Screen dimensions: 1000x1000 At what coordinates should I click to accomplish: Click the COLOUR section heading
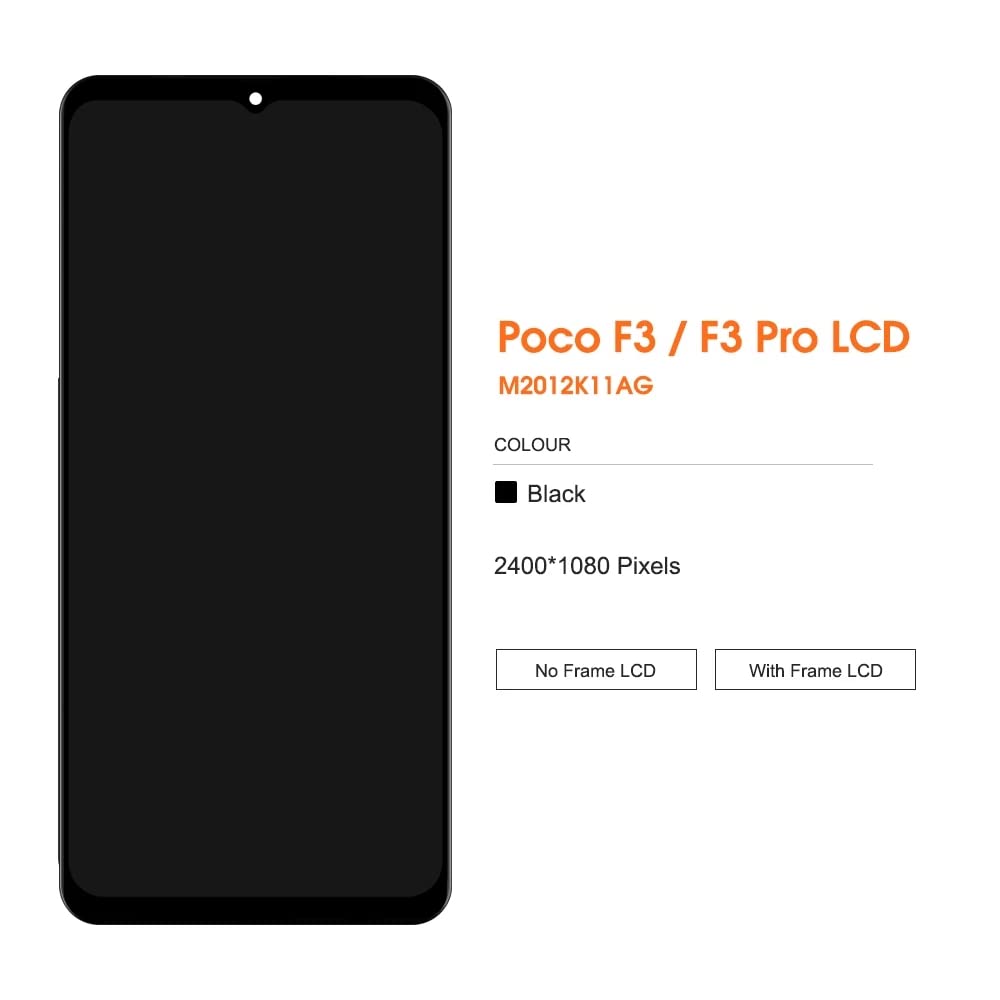[532, 445]
